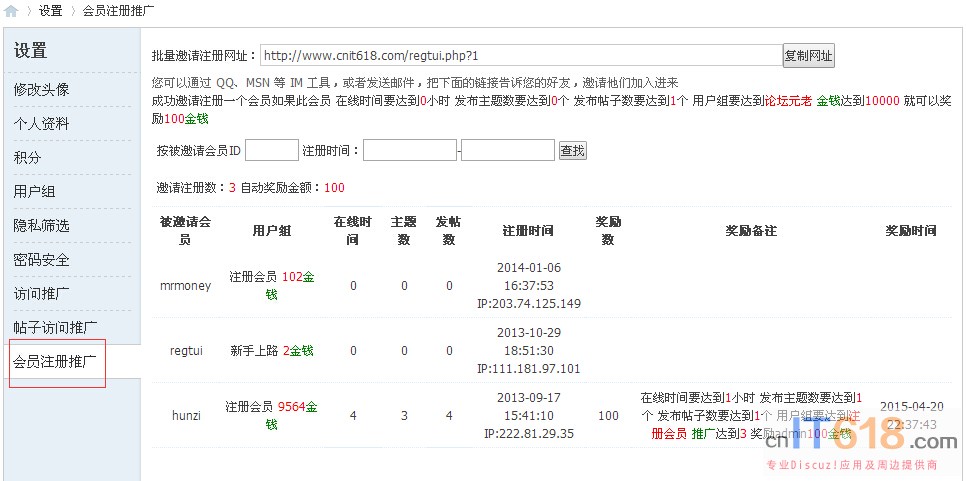Open 帖子访问推广 sidebar item

(55, 328)
